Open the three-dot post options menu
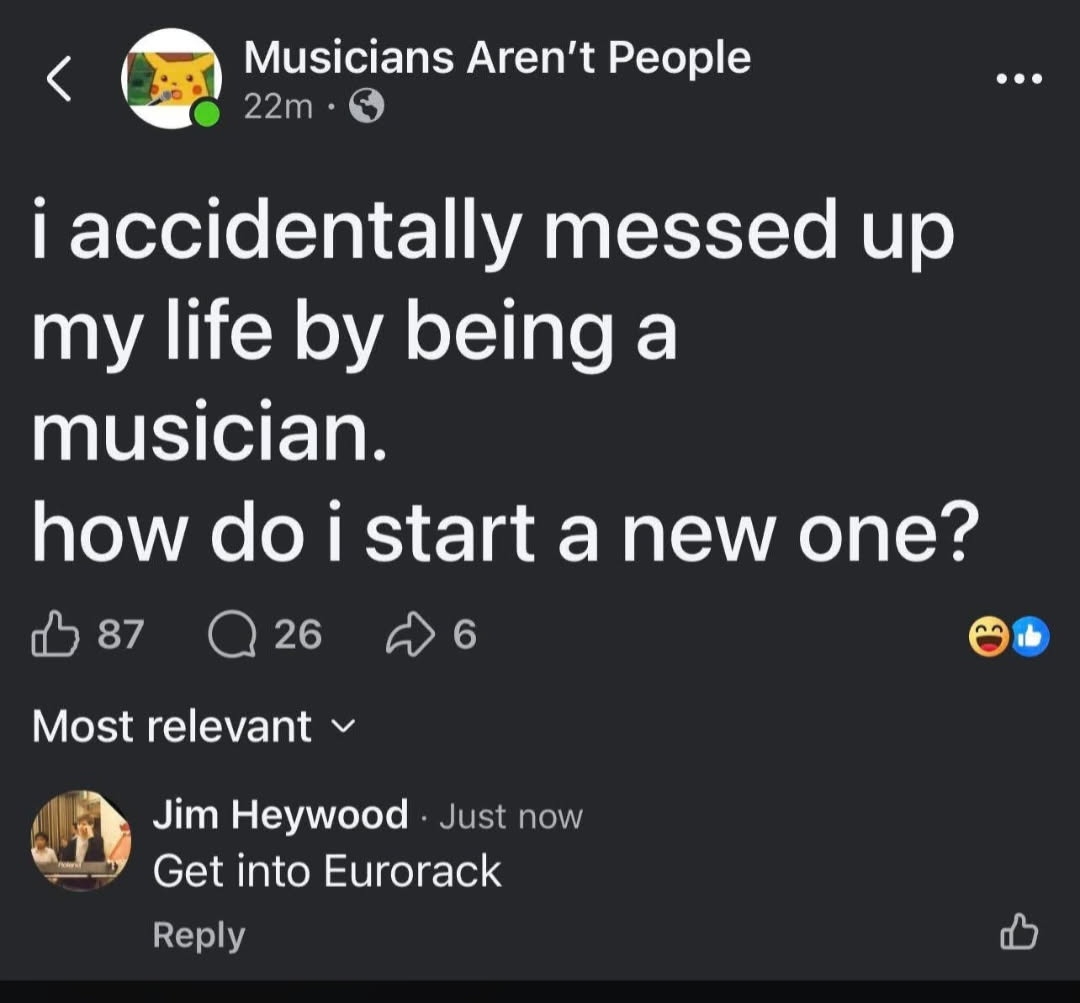The width and height of the screenshot is (1080, 1003). coord(1017,78)
